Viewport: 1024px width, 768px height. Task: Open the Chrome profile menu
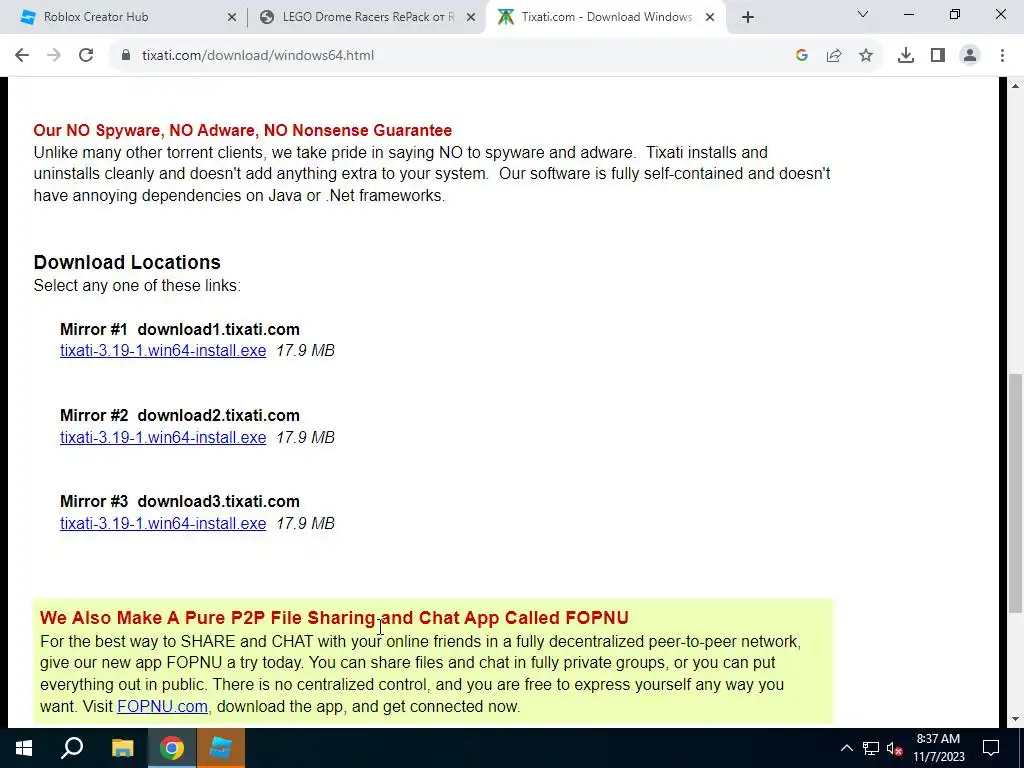click(x=970, y=56)
